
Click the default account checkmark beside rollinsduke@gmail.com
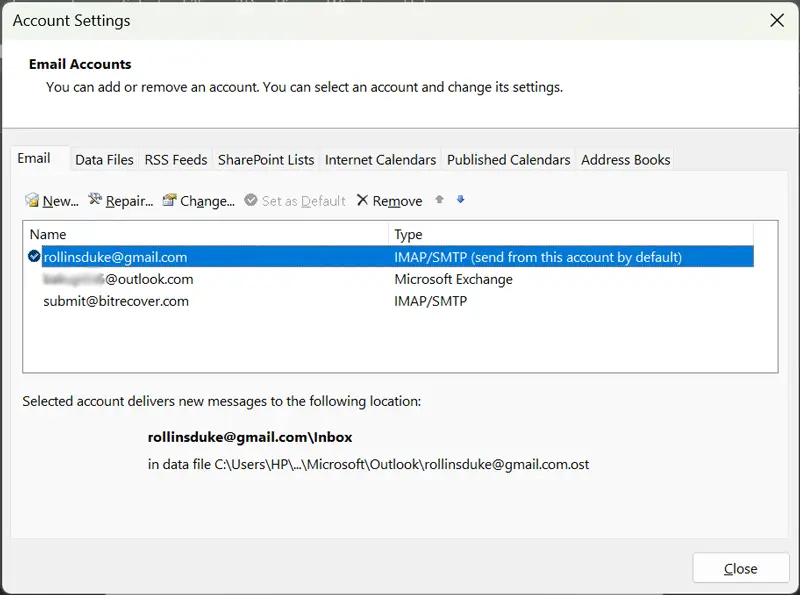[34, 256]
